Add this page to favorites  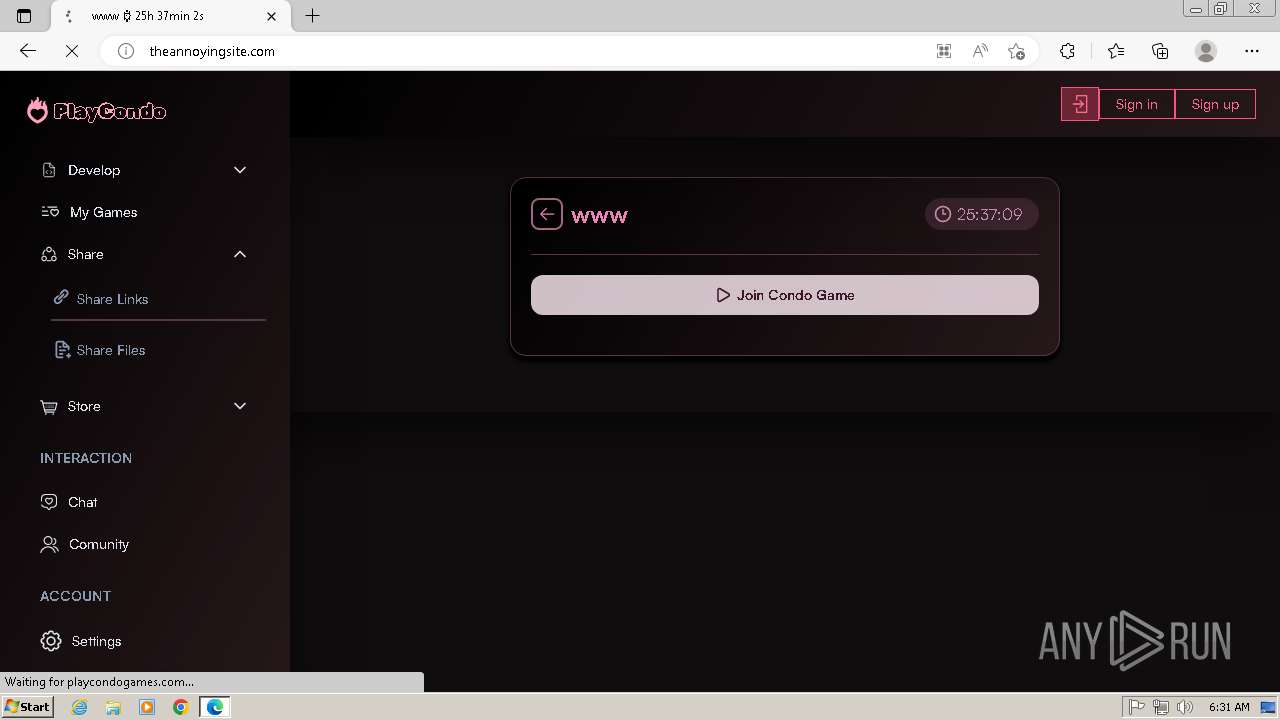point(1017,51)
